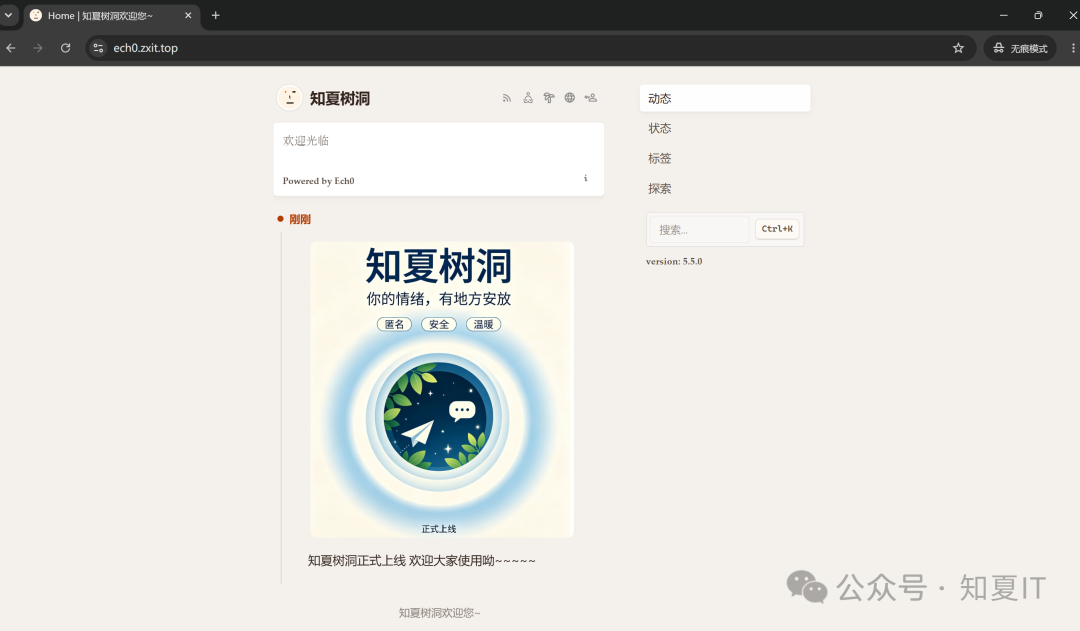Click the palm tree icon
This screenshot has height=631, width=1080.
[549, 98]
